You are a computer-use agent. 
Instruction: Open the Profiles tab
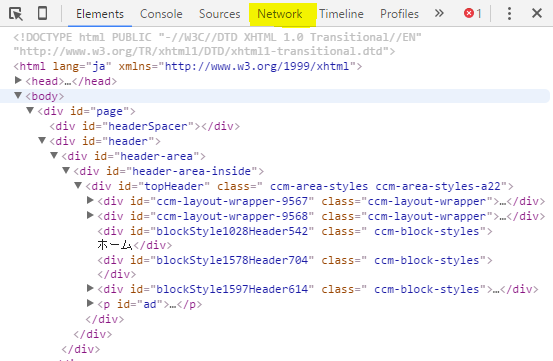399,14
